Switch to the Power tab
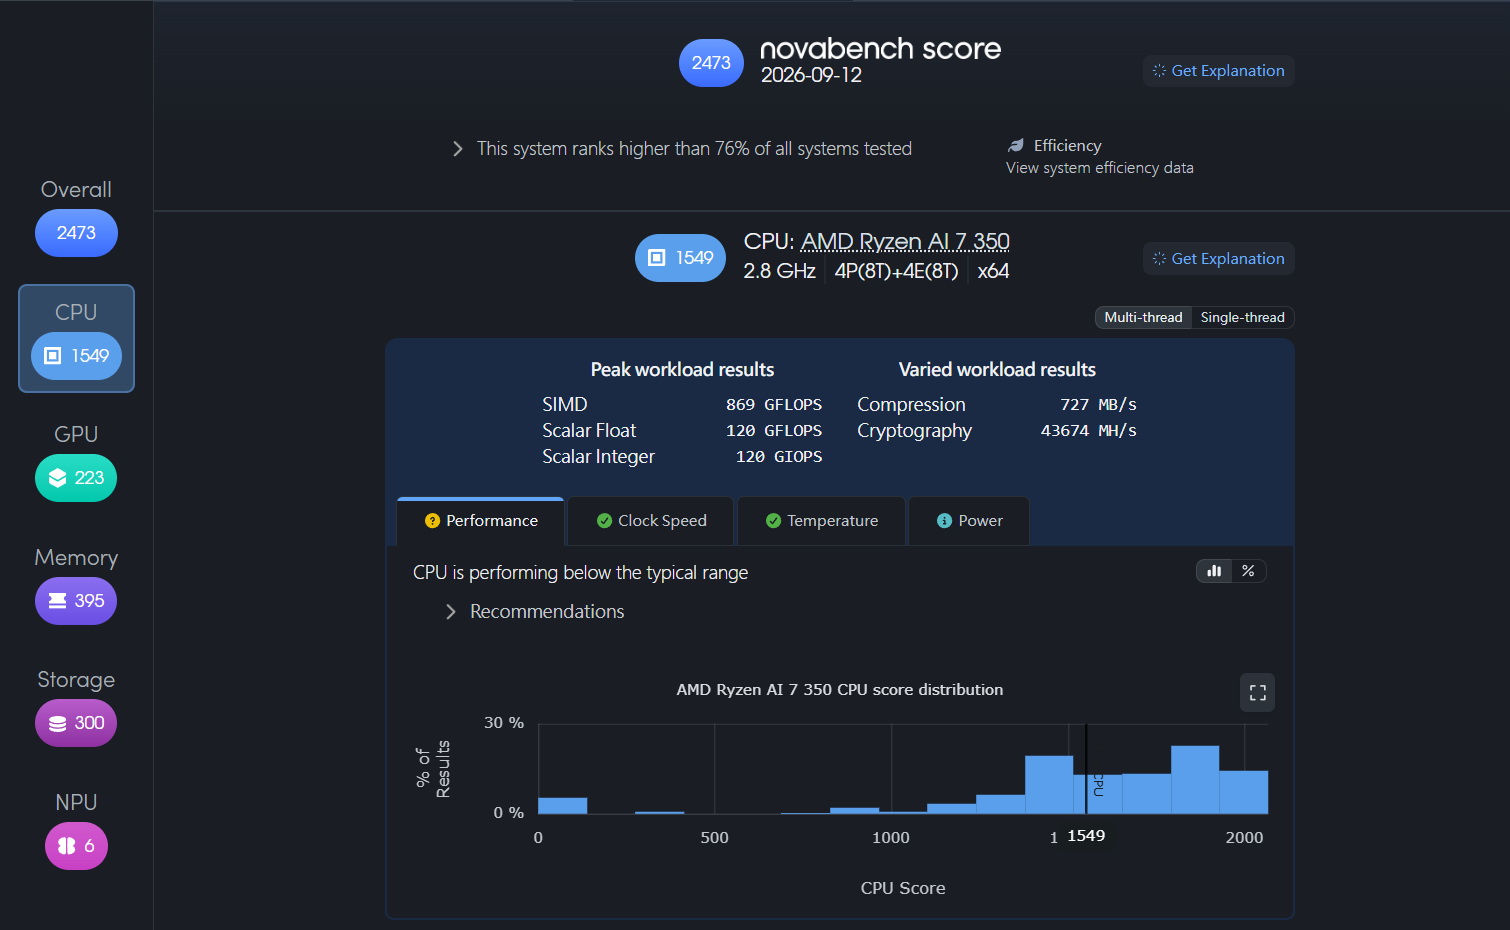 pos(969,521)
